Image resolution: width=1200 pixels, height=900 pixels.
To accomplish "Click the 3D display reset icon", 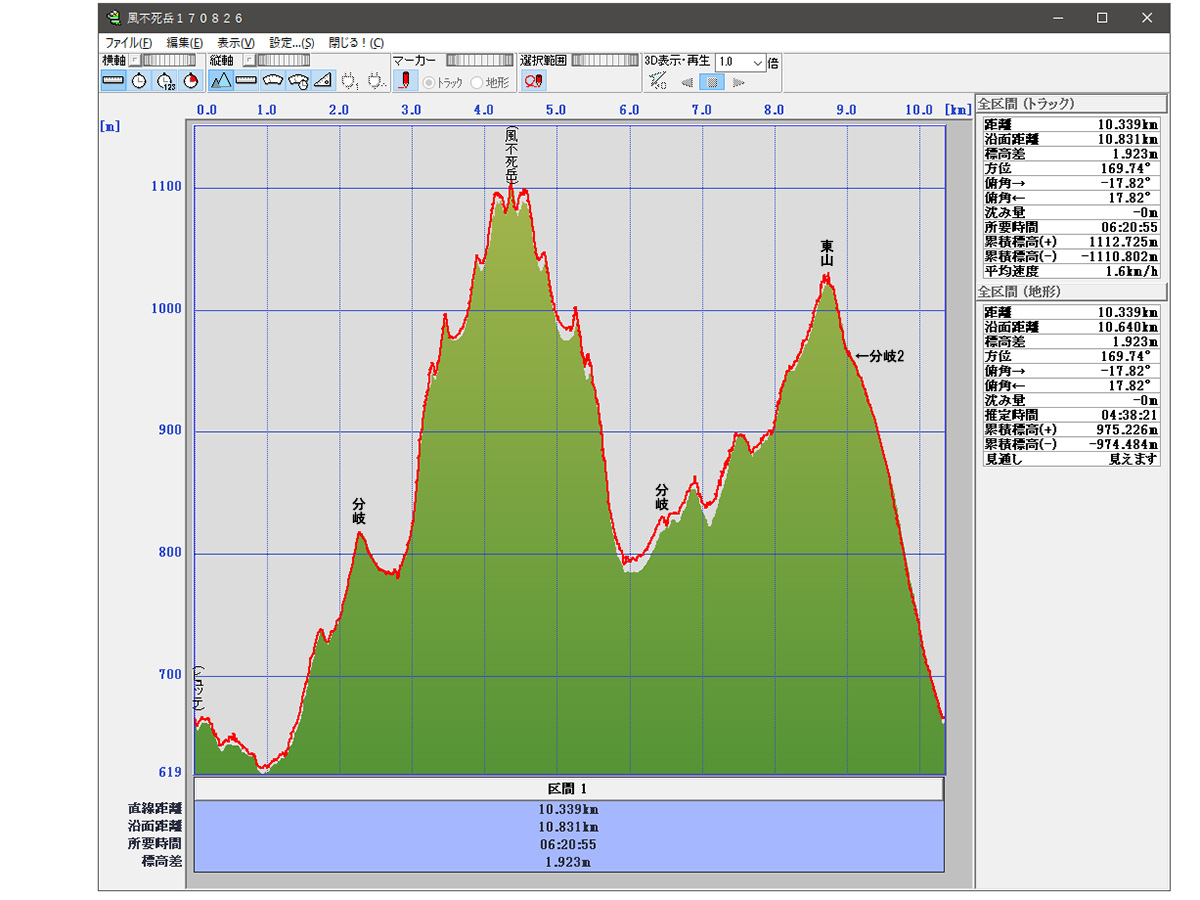I will pos(657,81).
